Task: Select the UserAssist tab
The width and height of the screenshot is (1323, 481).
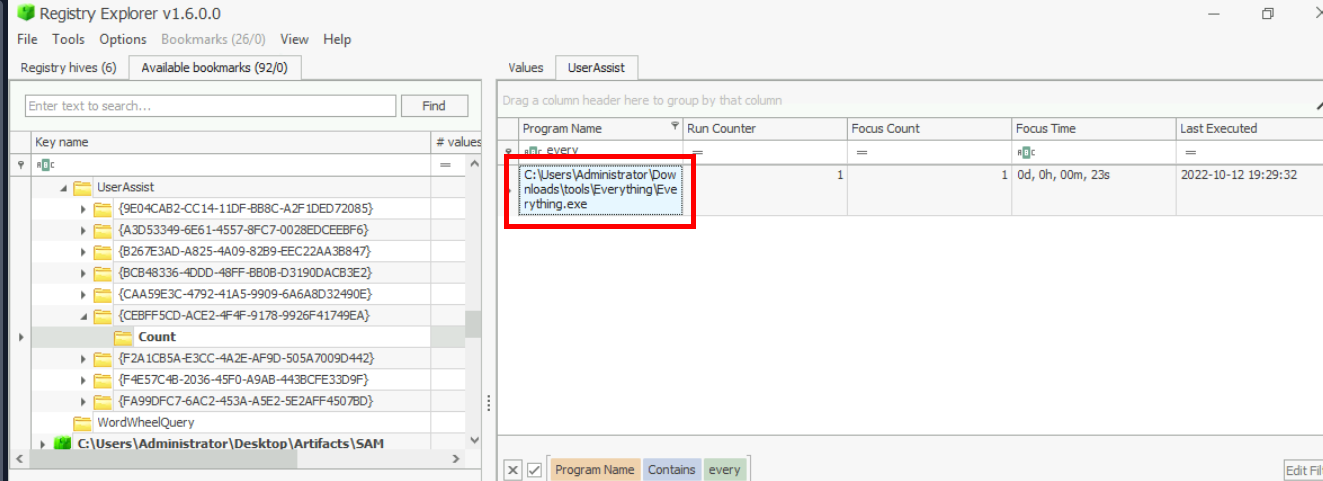Action: click(596, 68)
